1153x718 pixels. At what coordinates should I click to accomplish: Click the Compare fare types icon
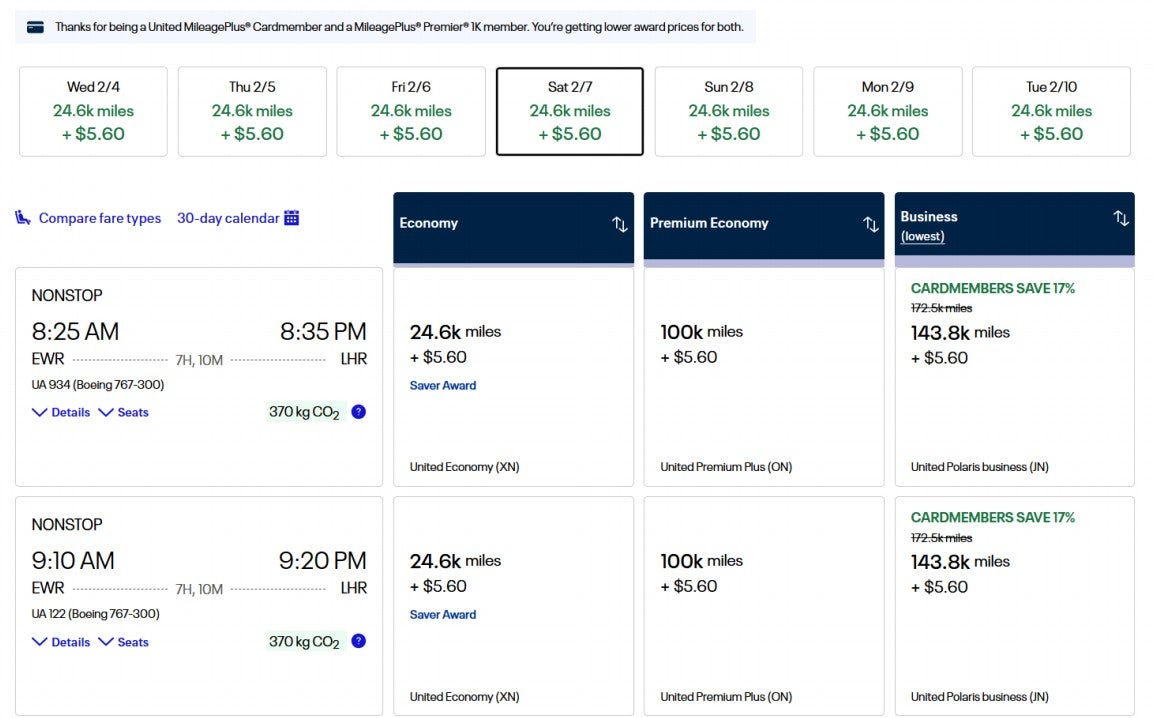[21, 217]
